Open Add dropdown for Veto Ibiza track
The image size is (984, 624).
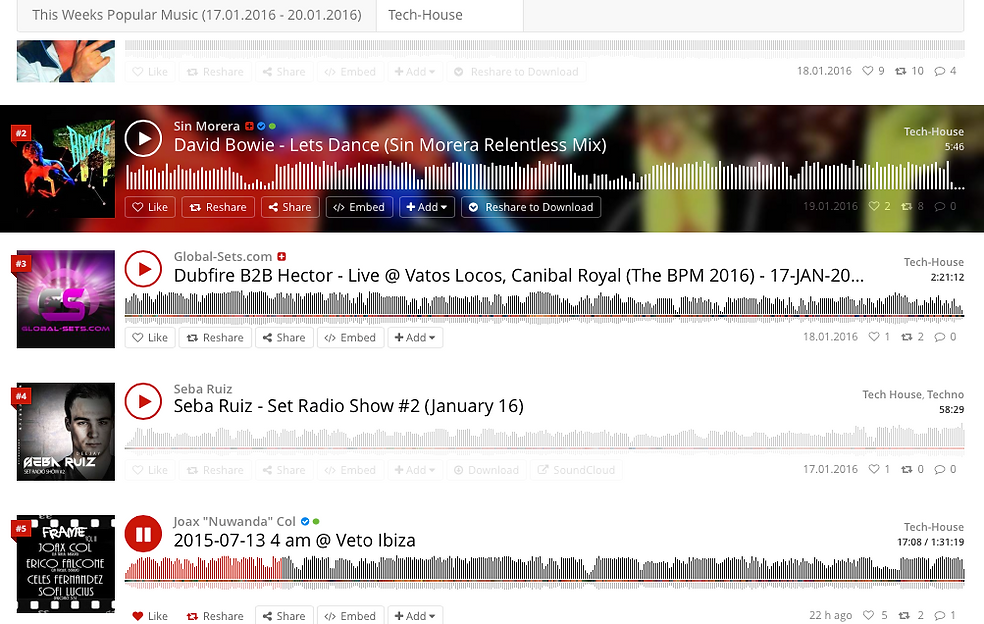tap(415, 616)
